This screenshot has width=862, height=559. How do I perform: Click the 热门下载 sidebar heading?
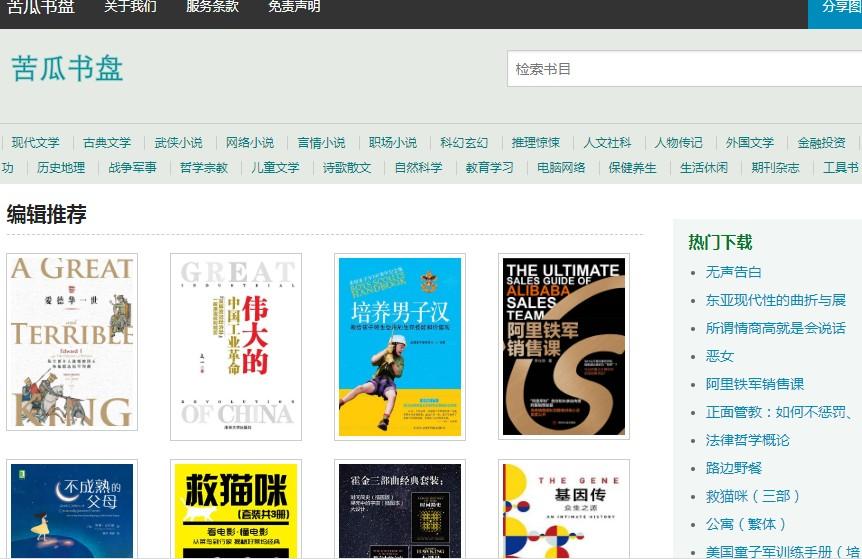(x=720, y=242)
